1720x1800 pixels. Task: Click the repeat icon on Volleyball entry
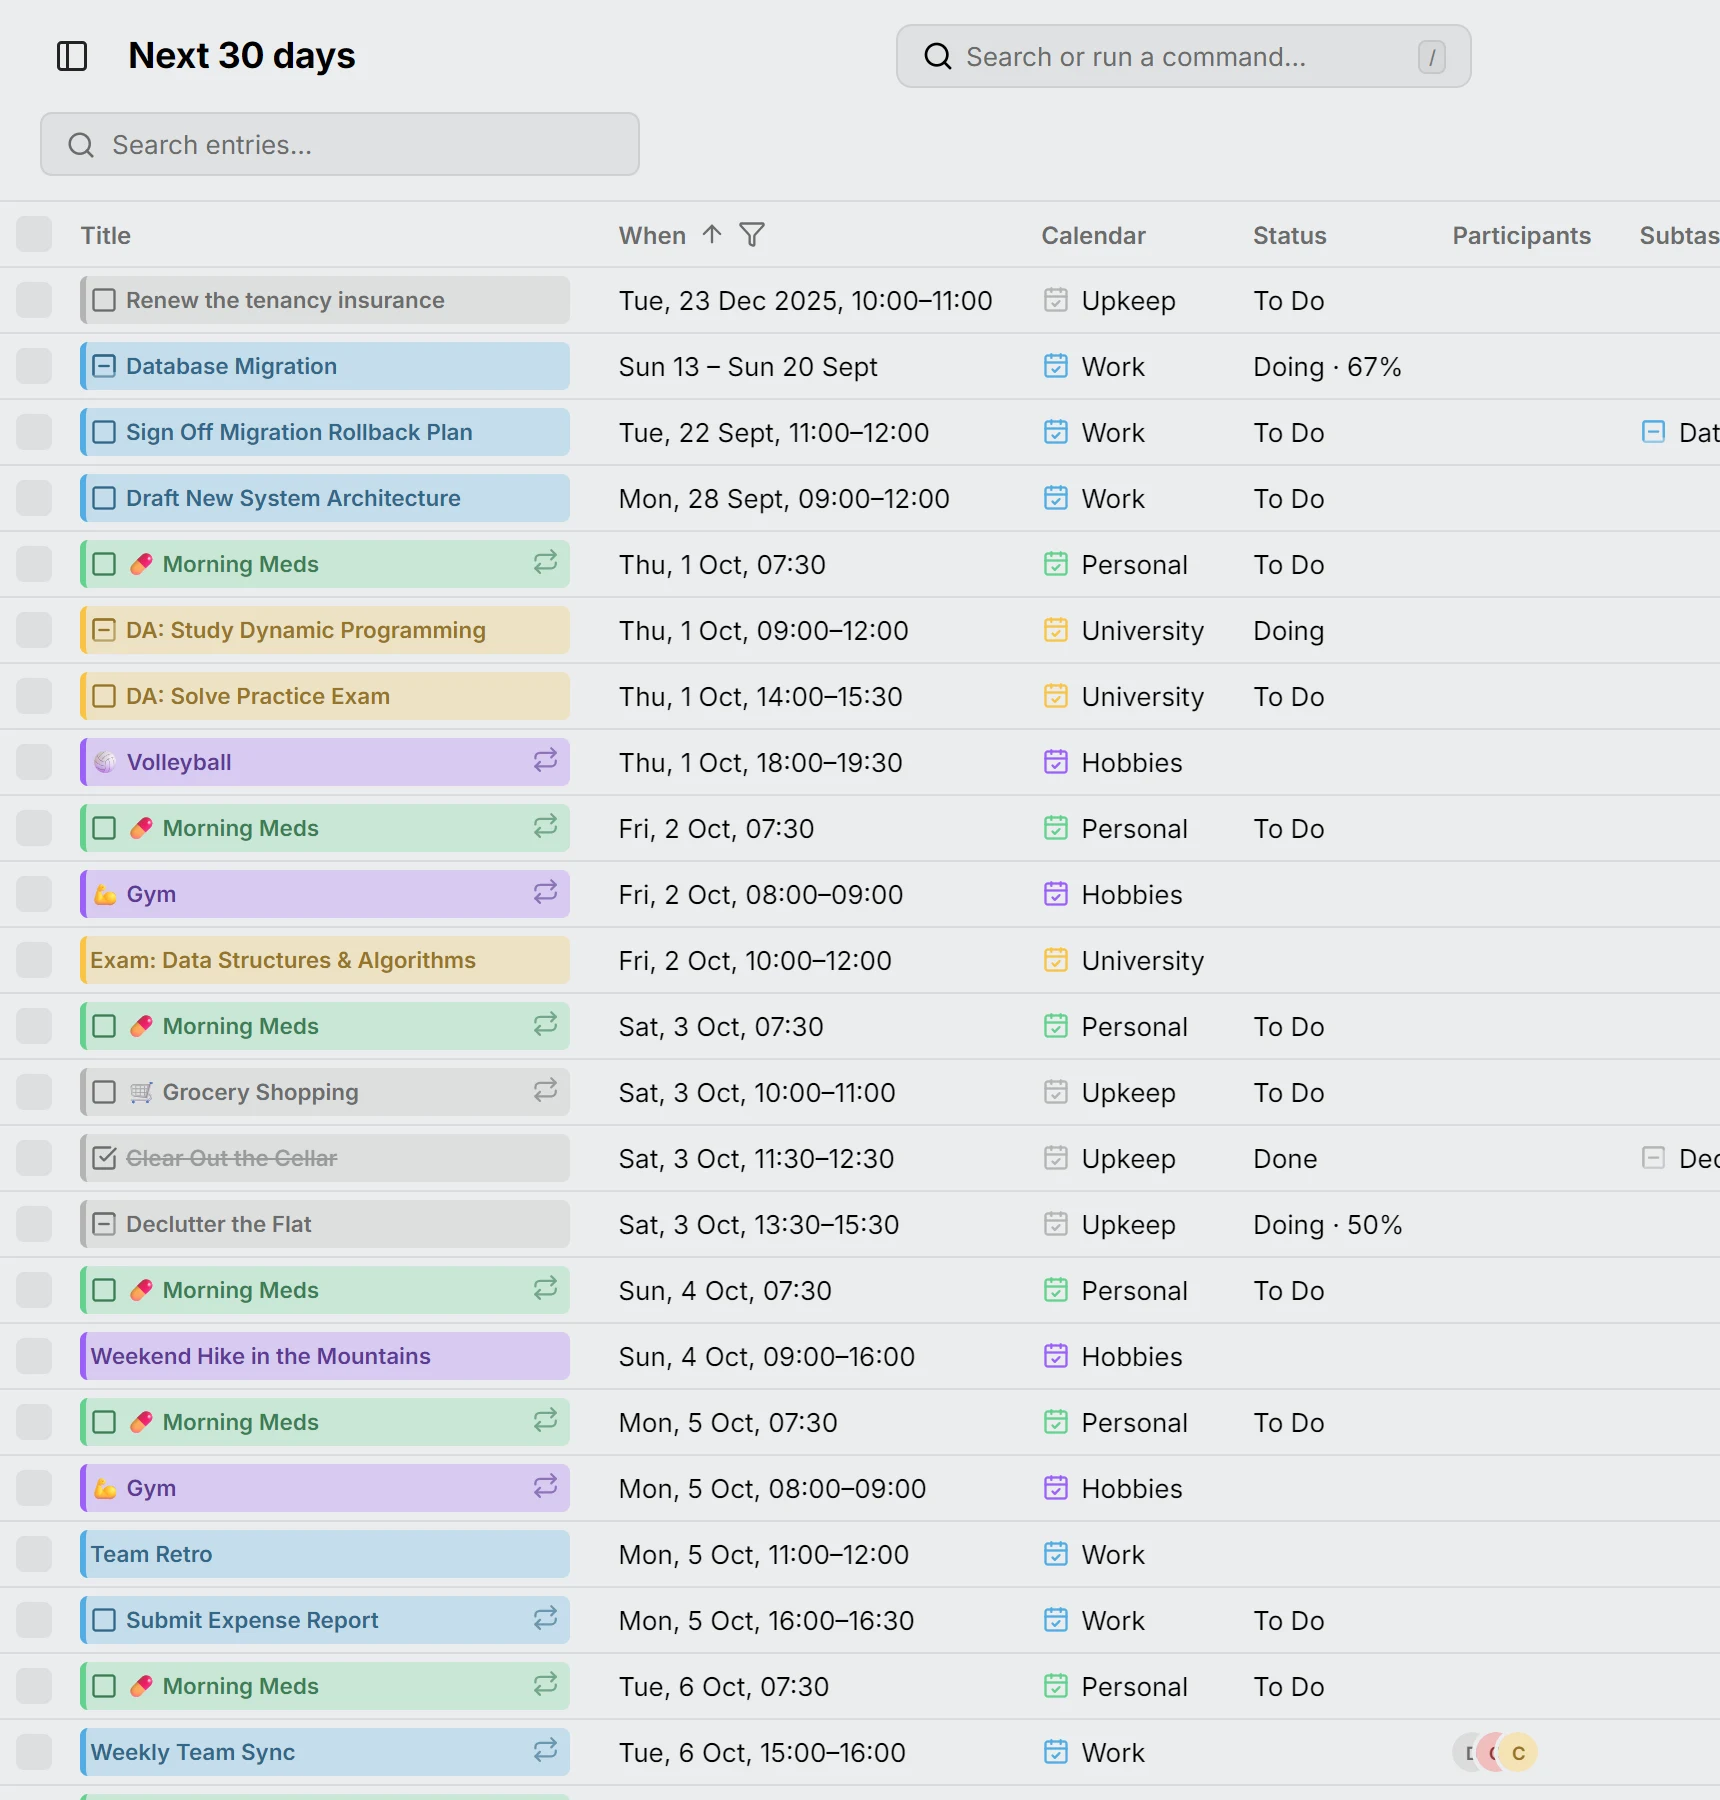click(545, 761)
